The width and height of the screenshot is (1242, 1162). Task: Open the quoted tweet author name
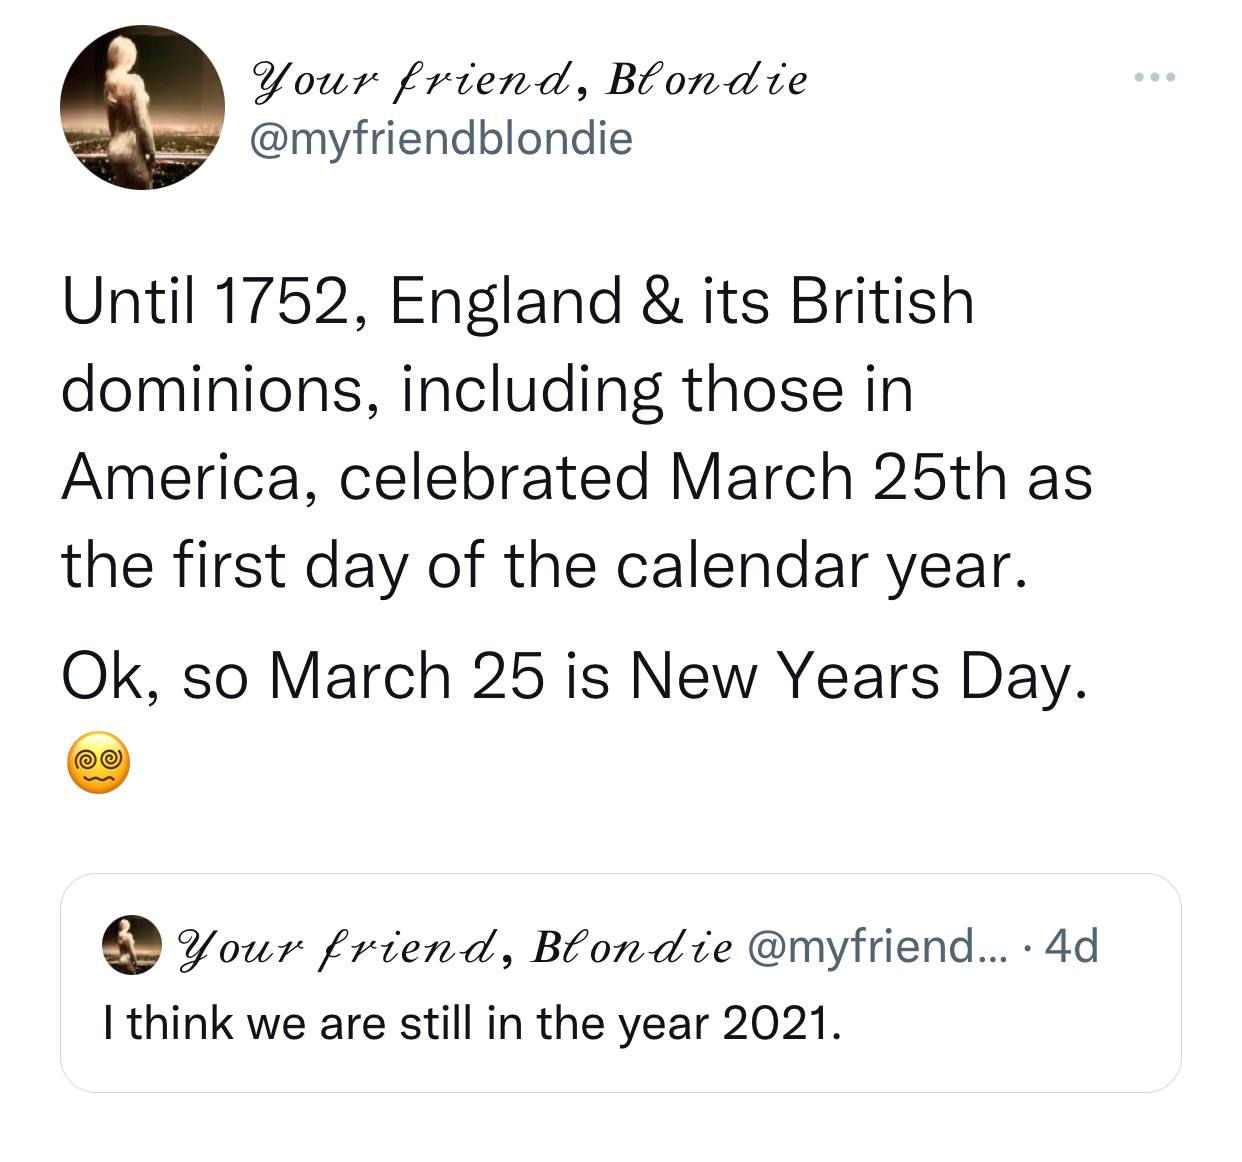click(x=455, y=945)
